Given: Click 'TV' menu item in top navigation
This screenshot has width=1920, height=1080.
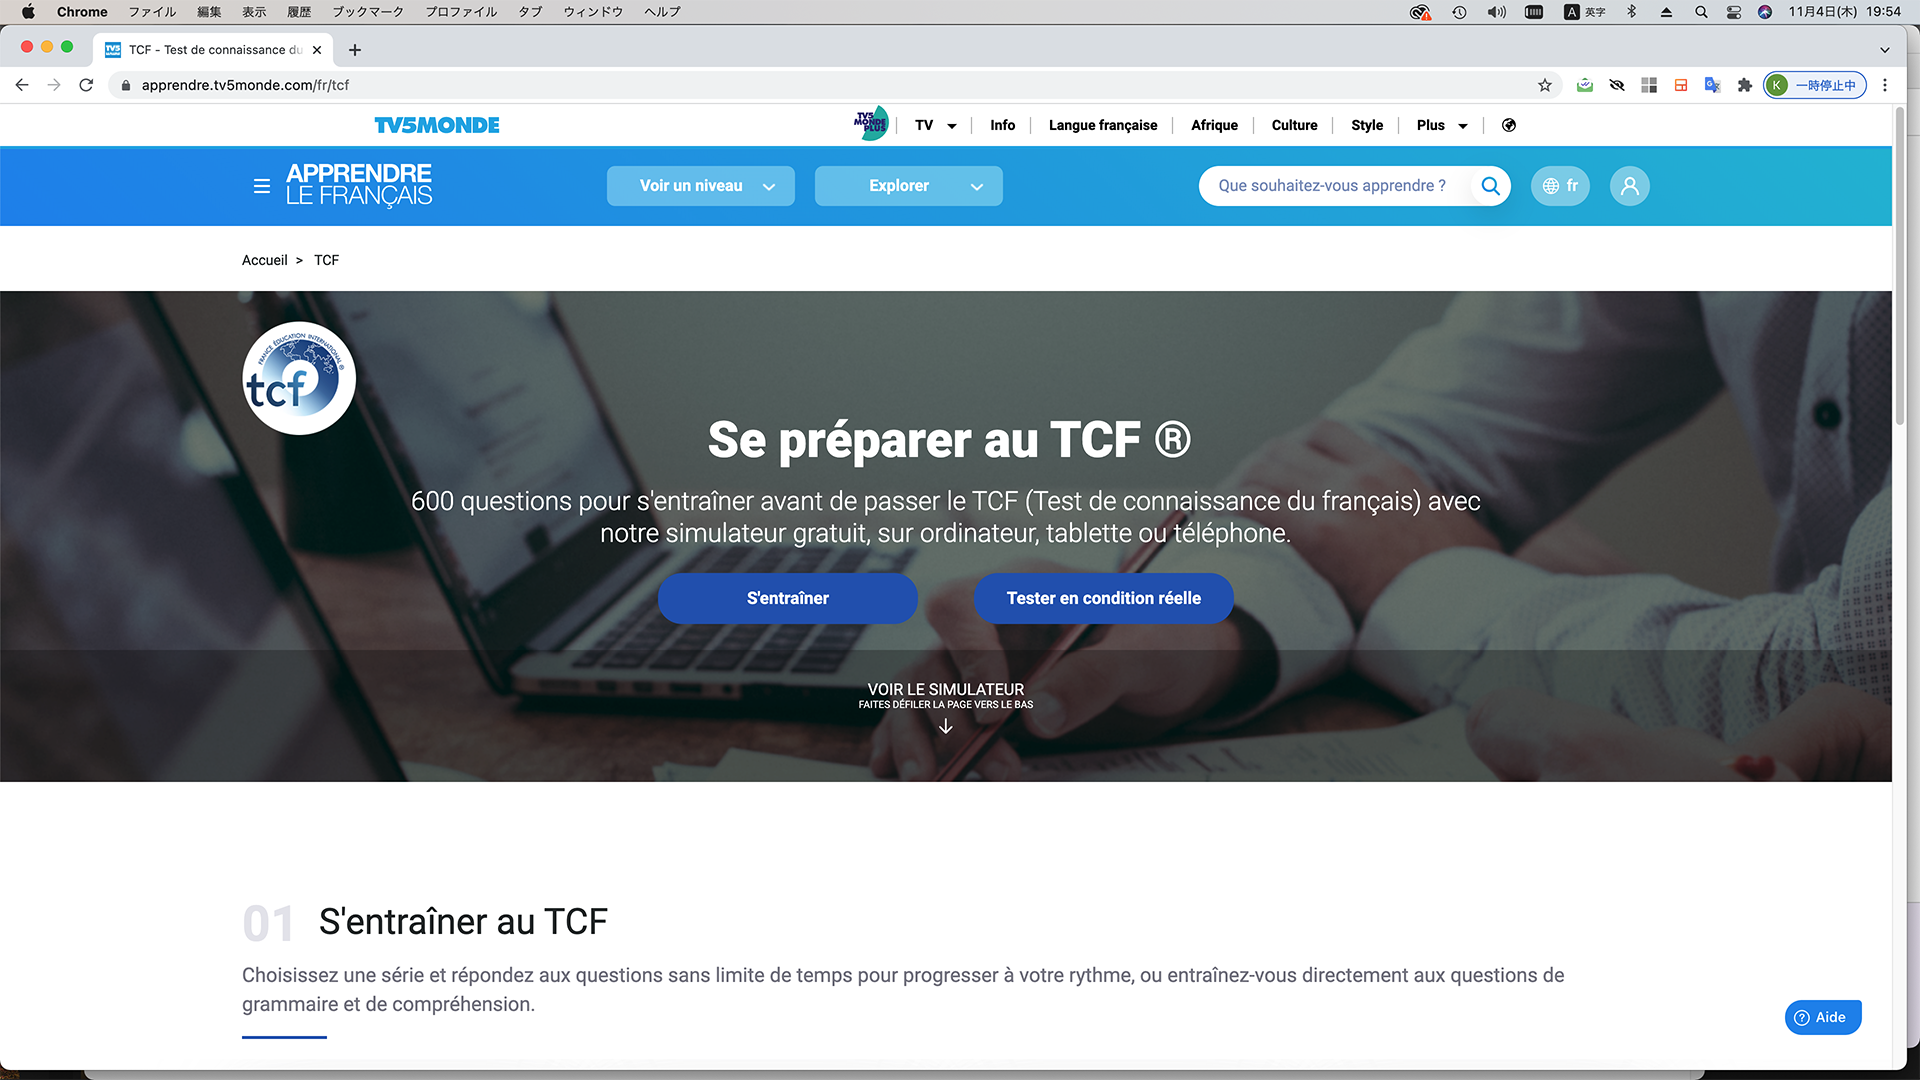Looking at the screenshot, I should pyautogui.click(x=923, y=124).
